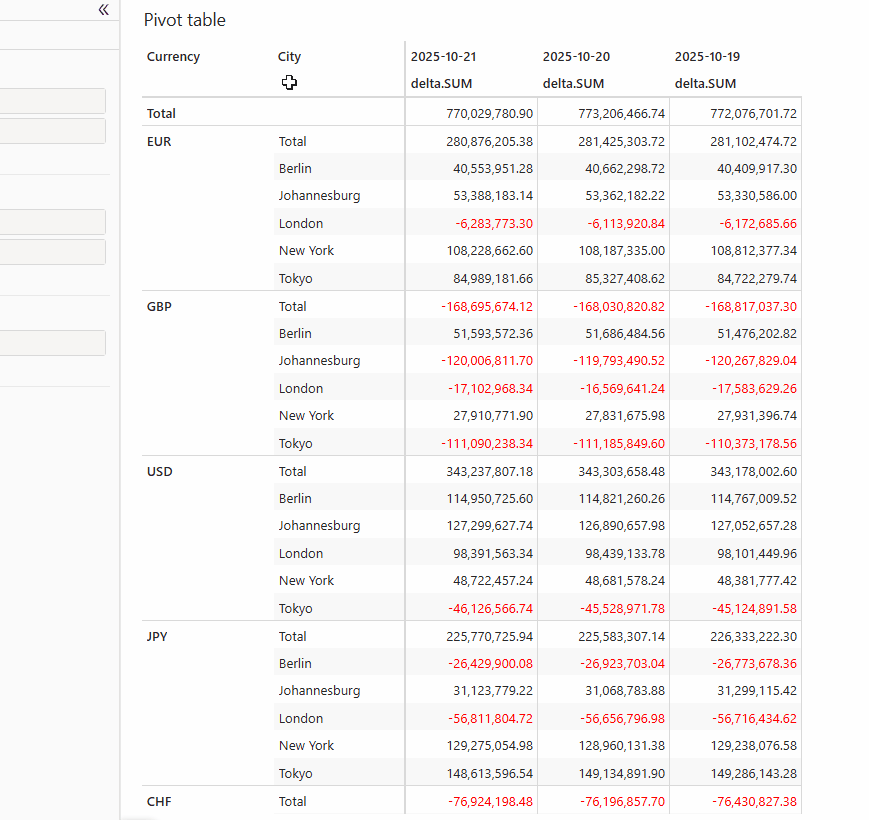
Task: Click the Currency column header
Action: click(173, 57)
